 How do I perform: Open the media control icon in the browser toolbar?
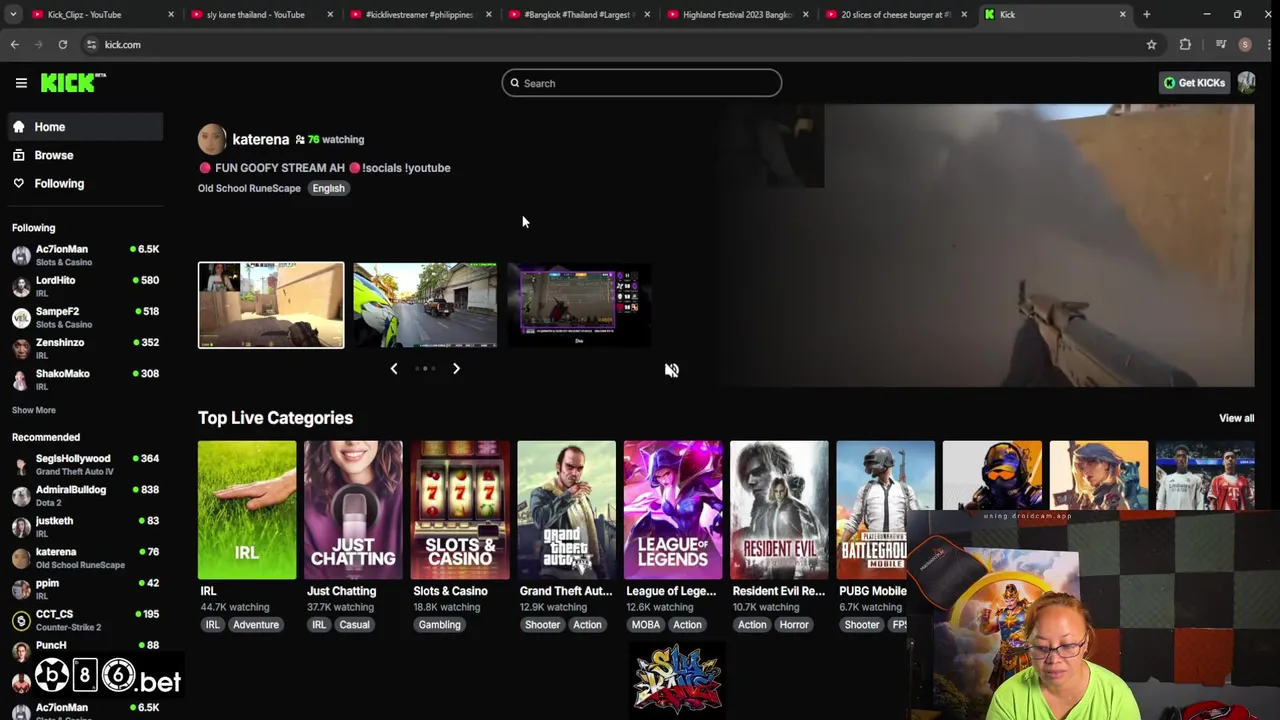(1221, 44)
